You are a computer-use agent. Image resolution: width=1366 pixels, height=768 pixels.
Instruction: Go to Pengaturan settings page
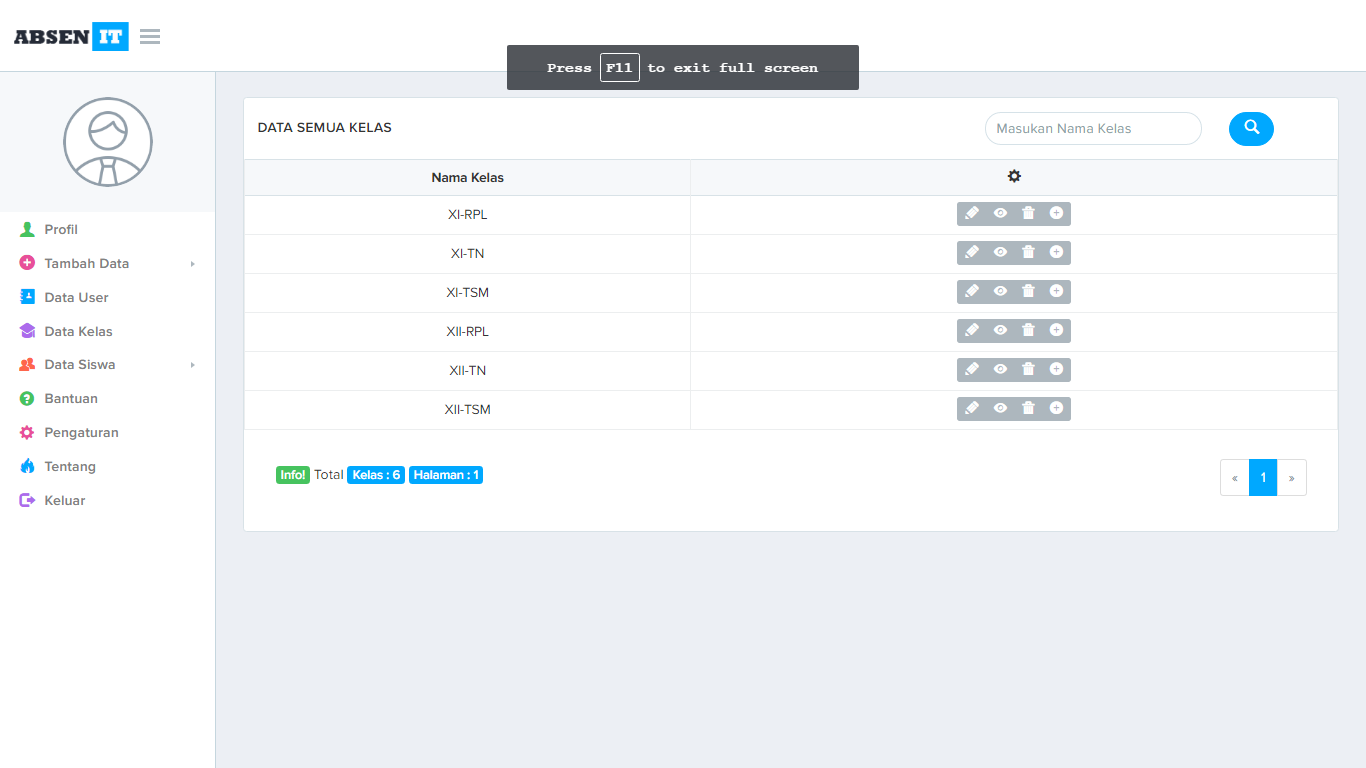tap(81, 433)
